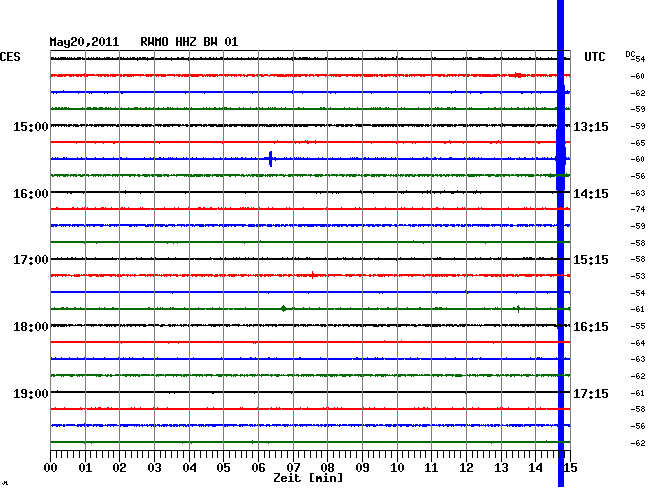Click the green diamond event near minute 07

(284, 308)
